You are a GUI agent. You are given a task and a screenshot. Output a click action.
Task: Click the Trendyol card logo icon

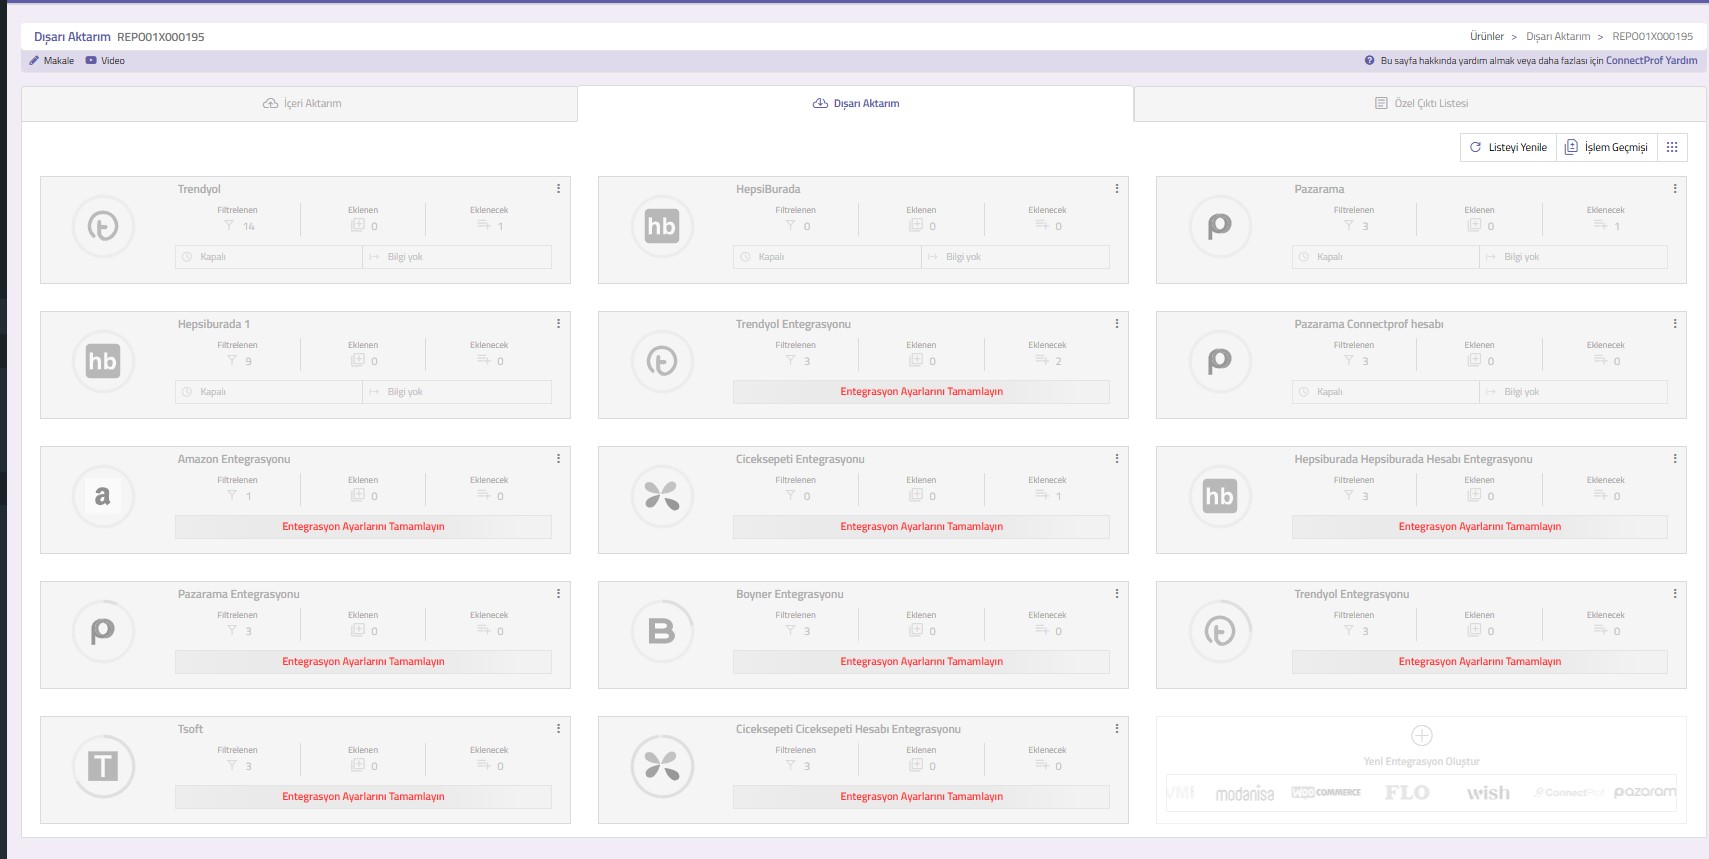point(103,227)
